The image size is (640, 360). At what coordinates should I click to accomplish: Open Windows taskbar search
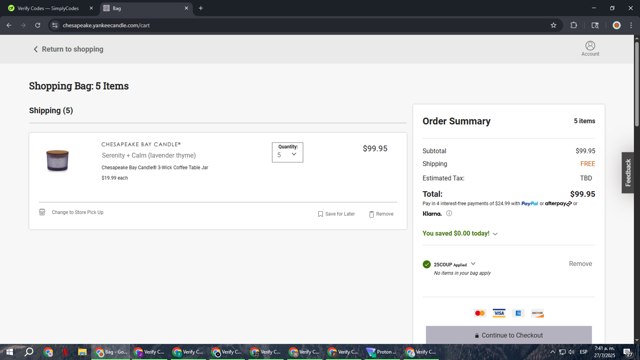coord(29,352)
